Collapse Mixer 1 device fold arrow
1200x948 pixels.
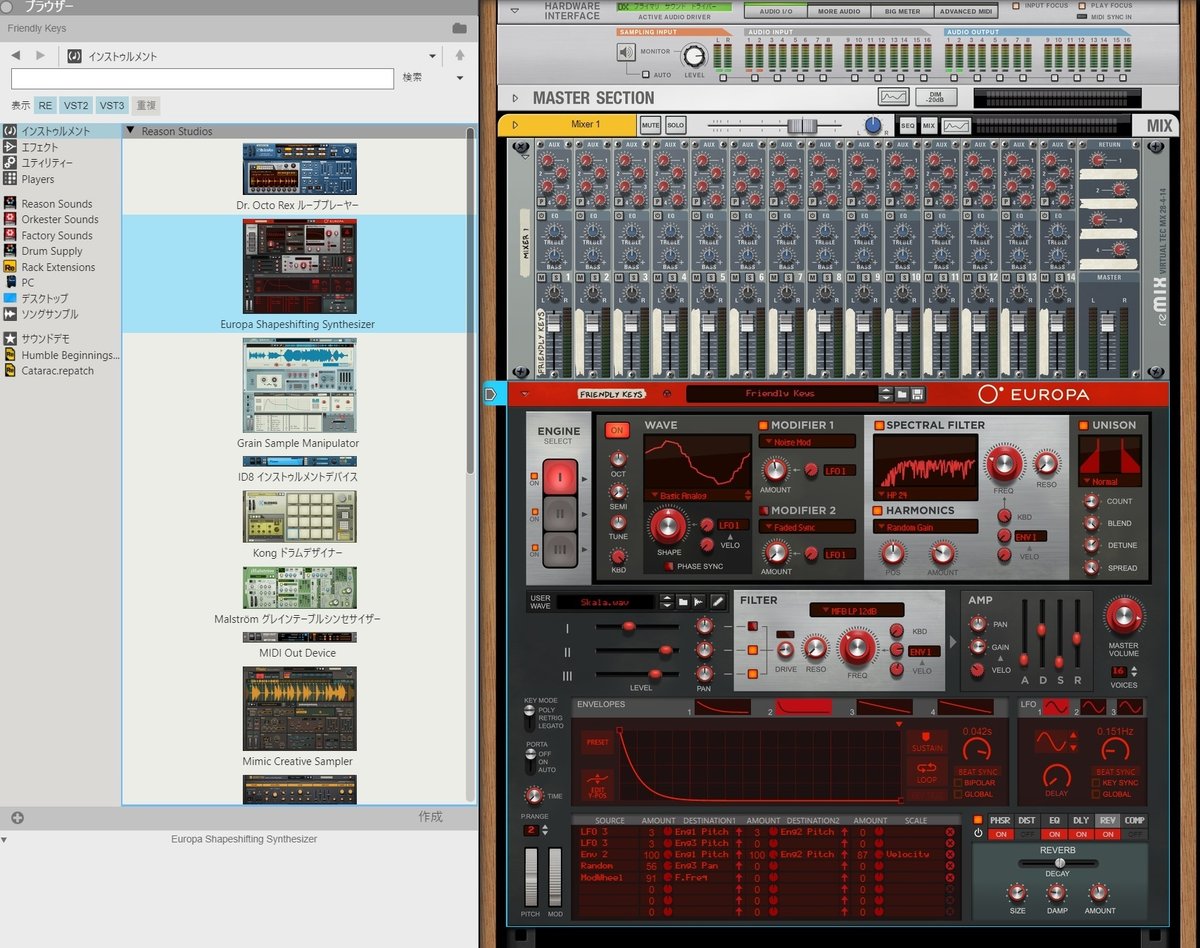coord(515,125)
